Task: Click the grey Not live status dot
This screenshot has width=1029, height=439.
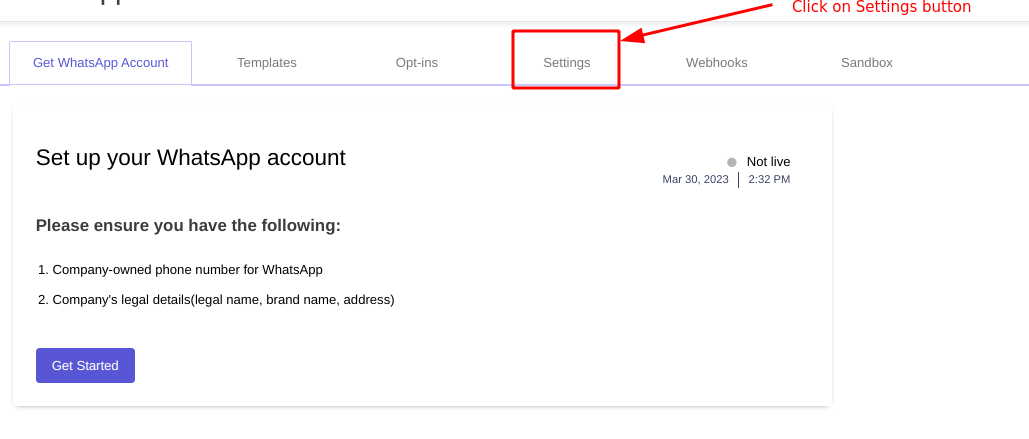Action: pos(732,162)
